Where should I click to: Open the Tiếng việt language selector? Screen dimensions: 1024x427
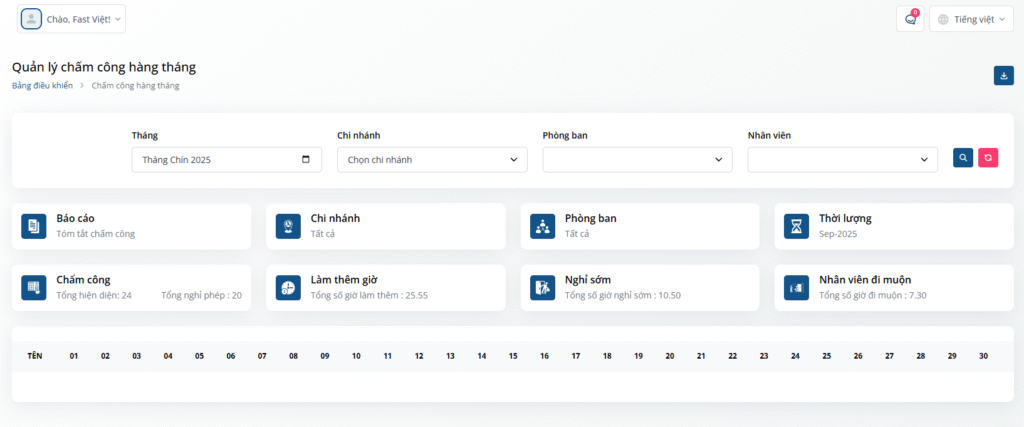[x=971, y=19]
